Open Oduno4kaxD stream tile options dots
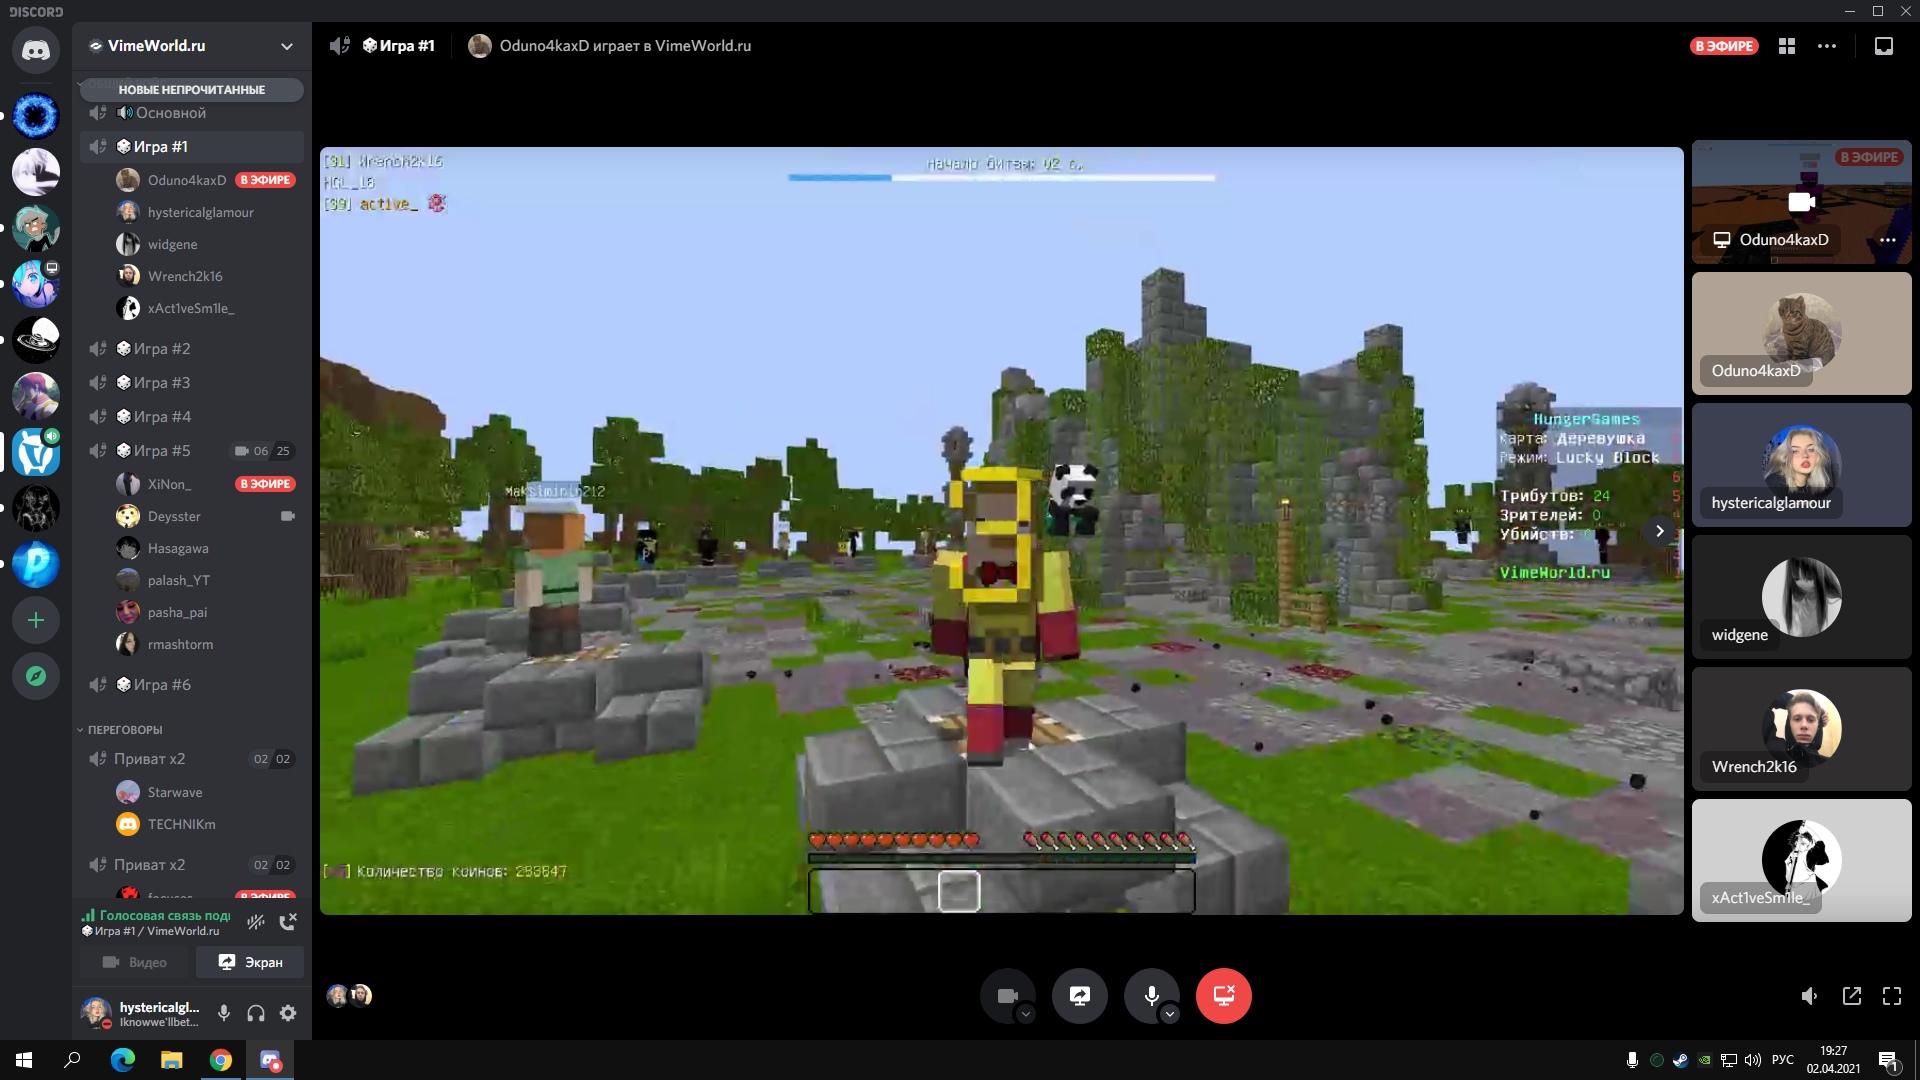This screenshot has height=1080, width=1920. point(1887,240)
